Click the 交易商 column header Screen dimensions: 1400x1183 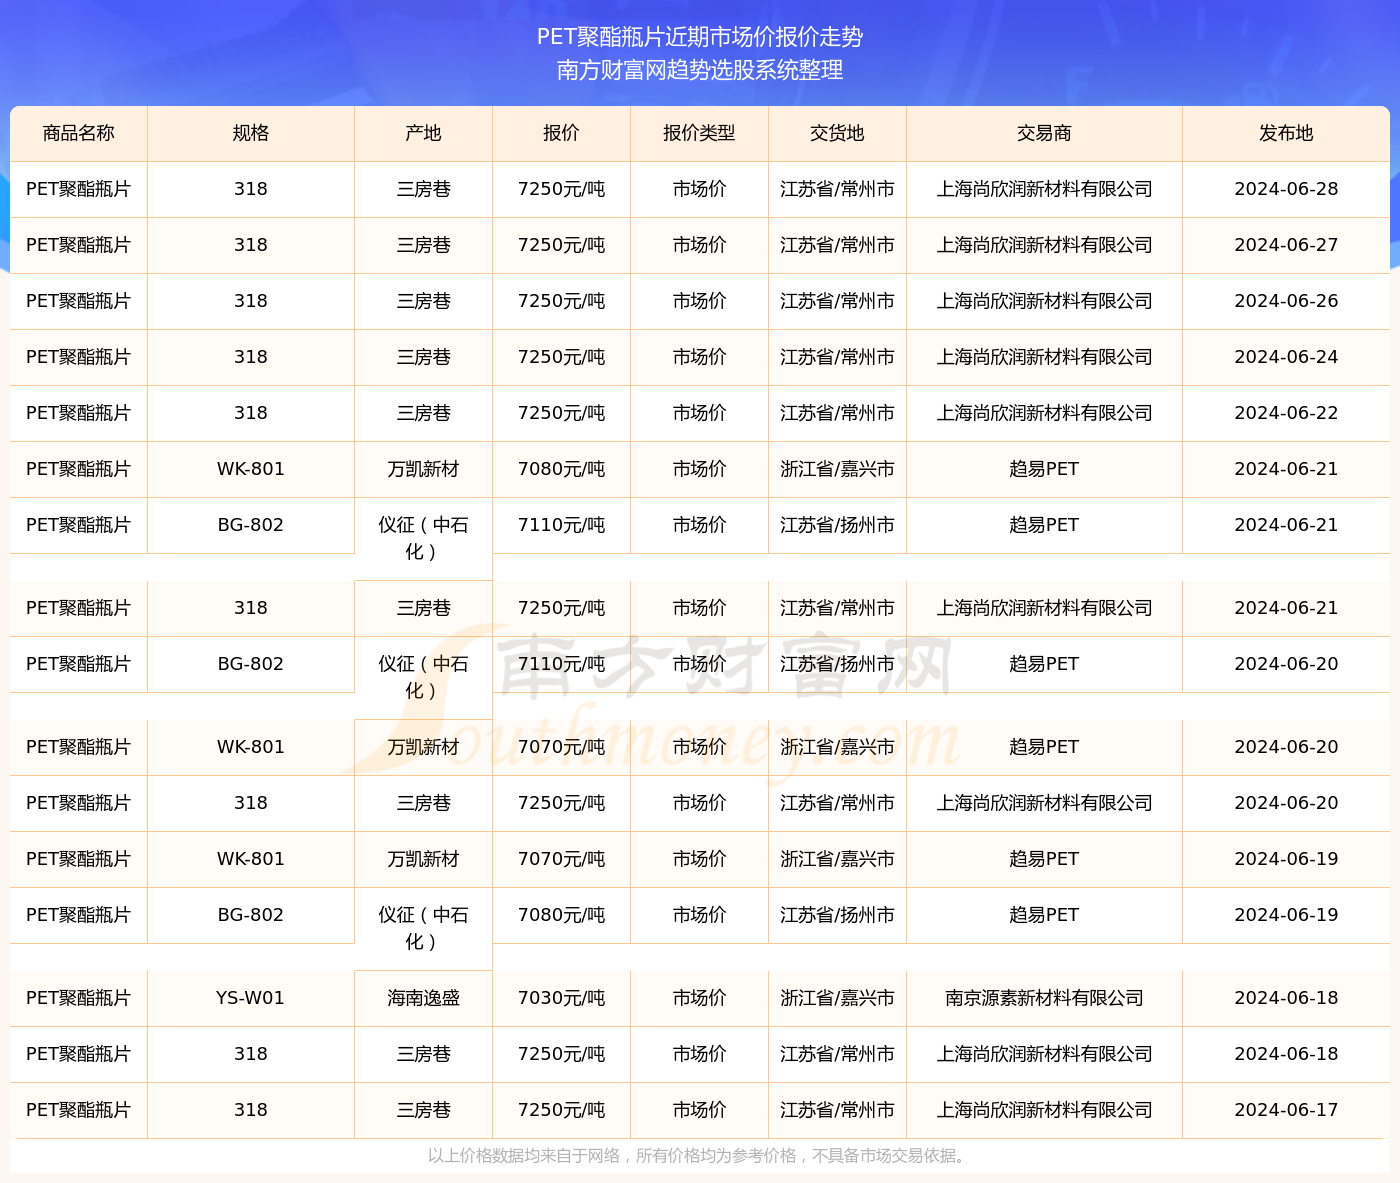[1045, 133]
